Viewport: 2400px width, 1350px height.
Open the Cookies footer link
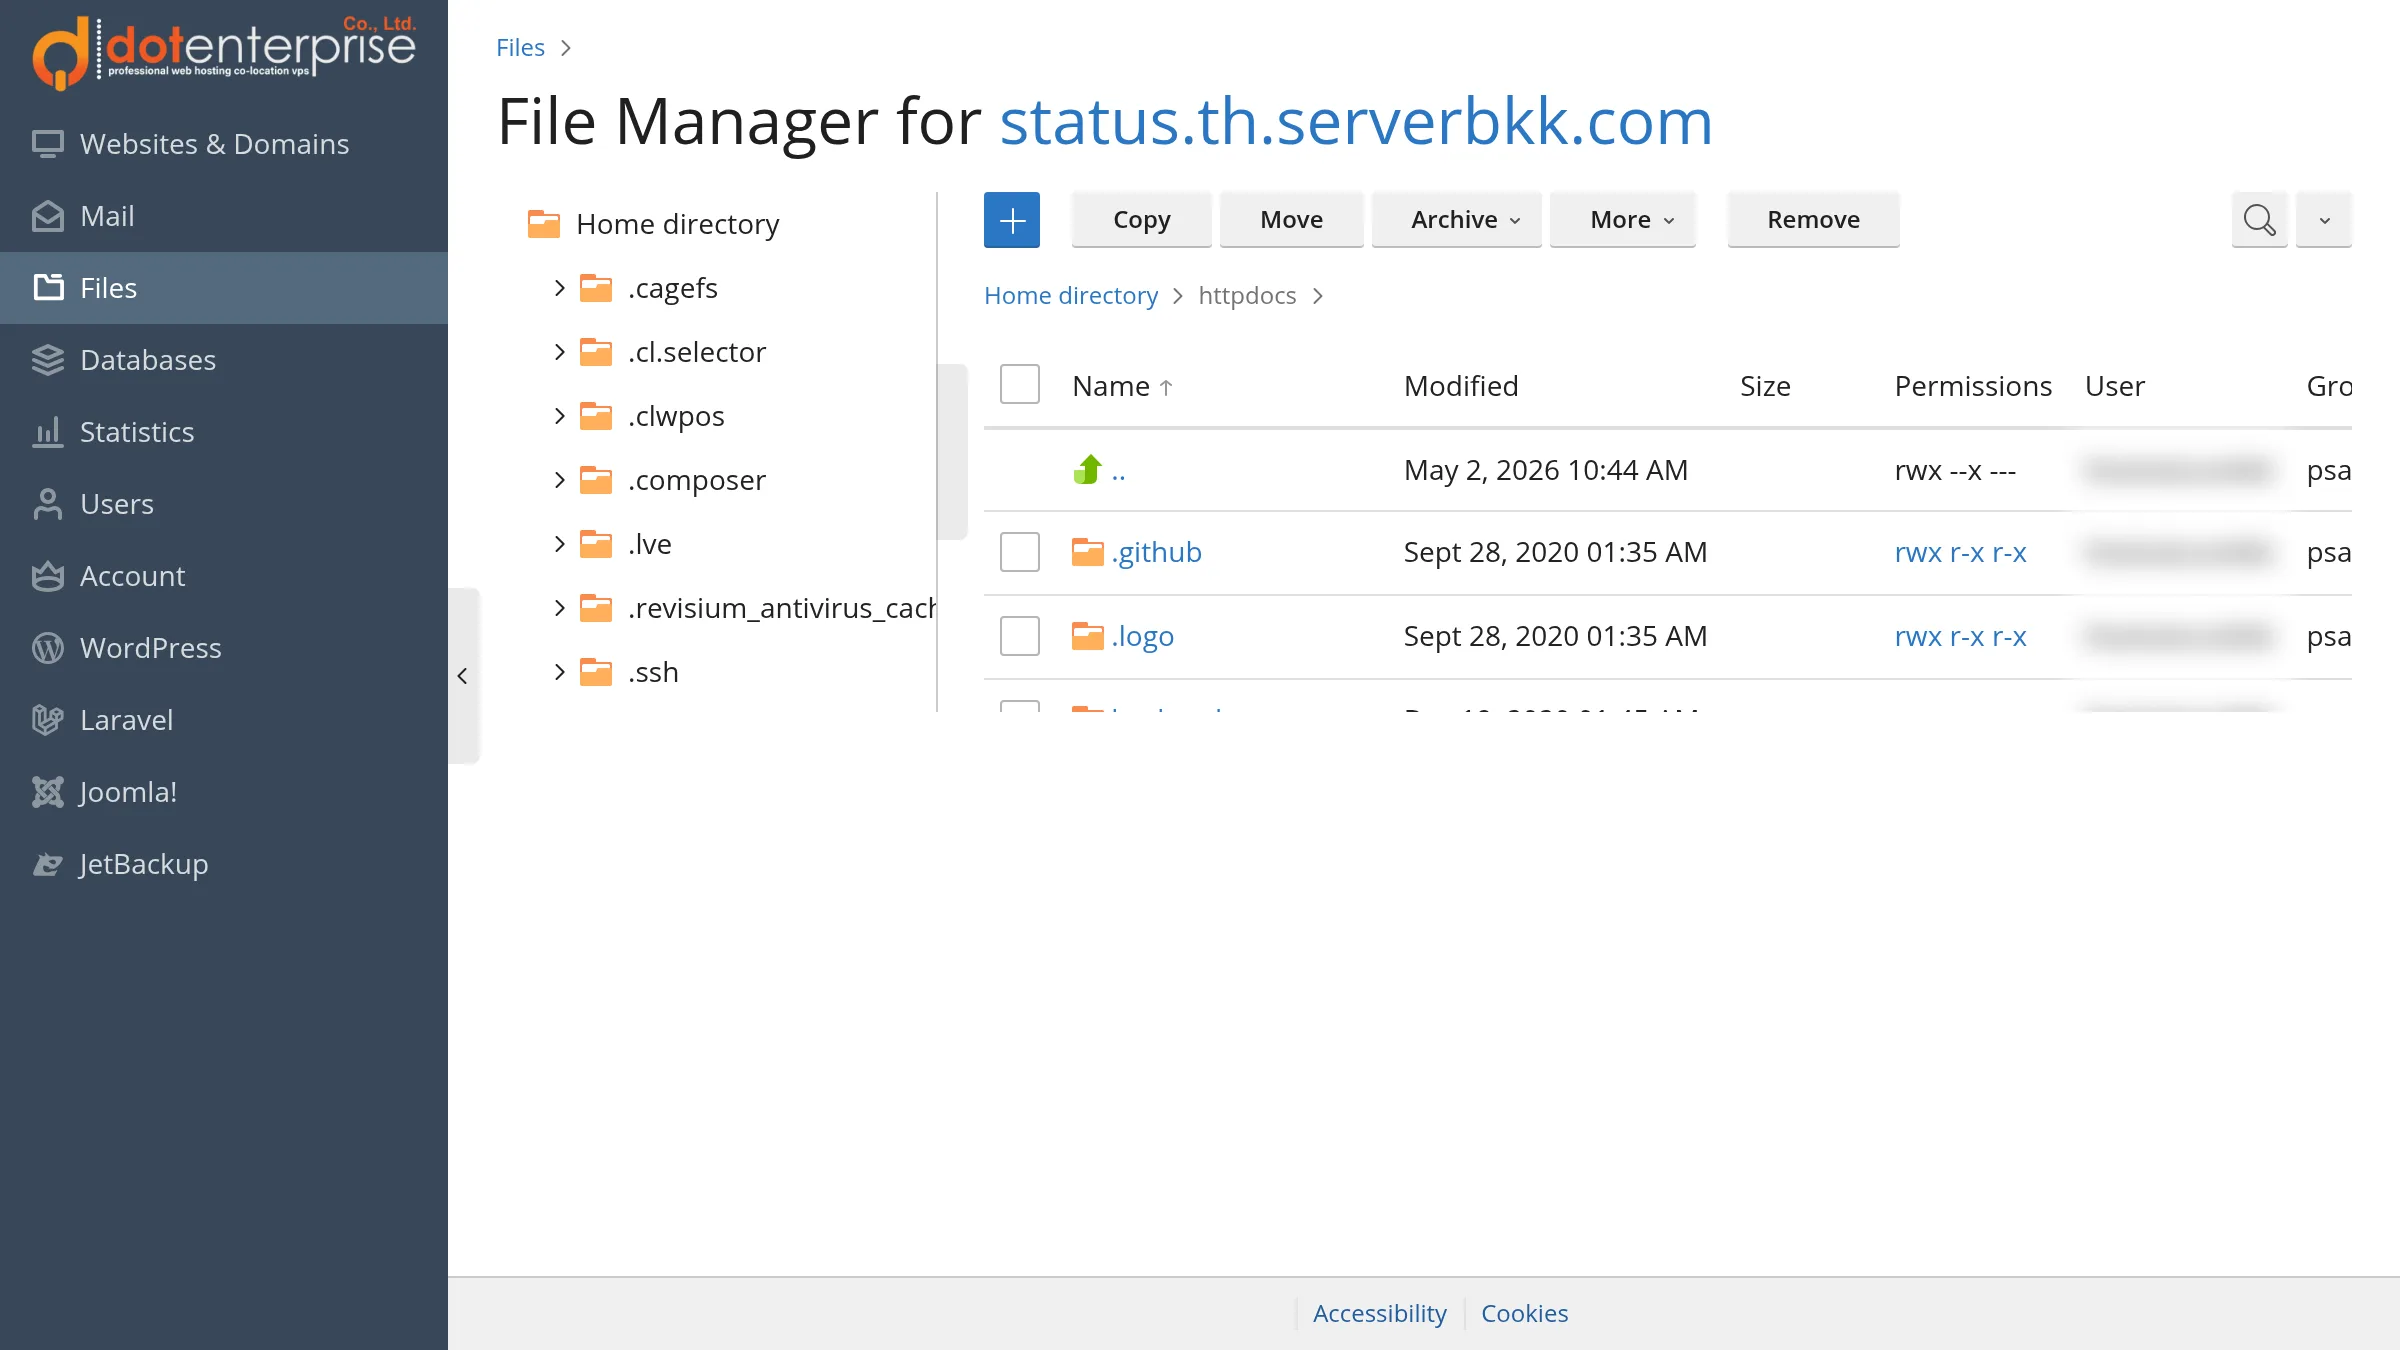[x=1524, y=1313]
